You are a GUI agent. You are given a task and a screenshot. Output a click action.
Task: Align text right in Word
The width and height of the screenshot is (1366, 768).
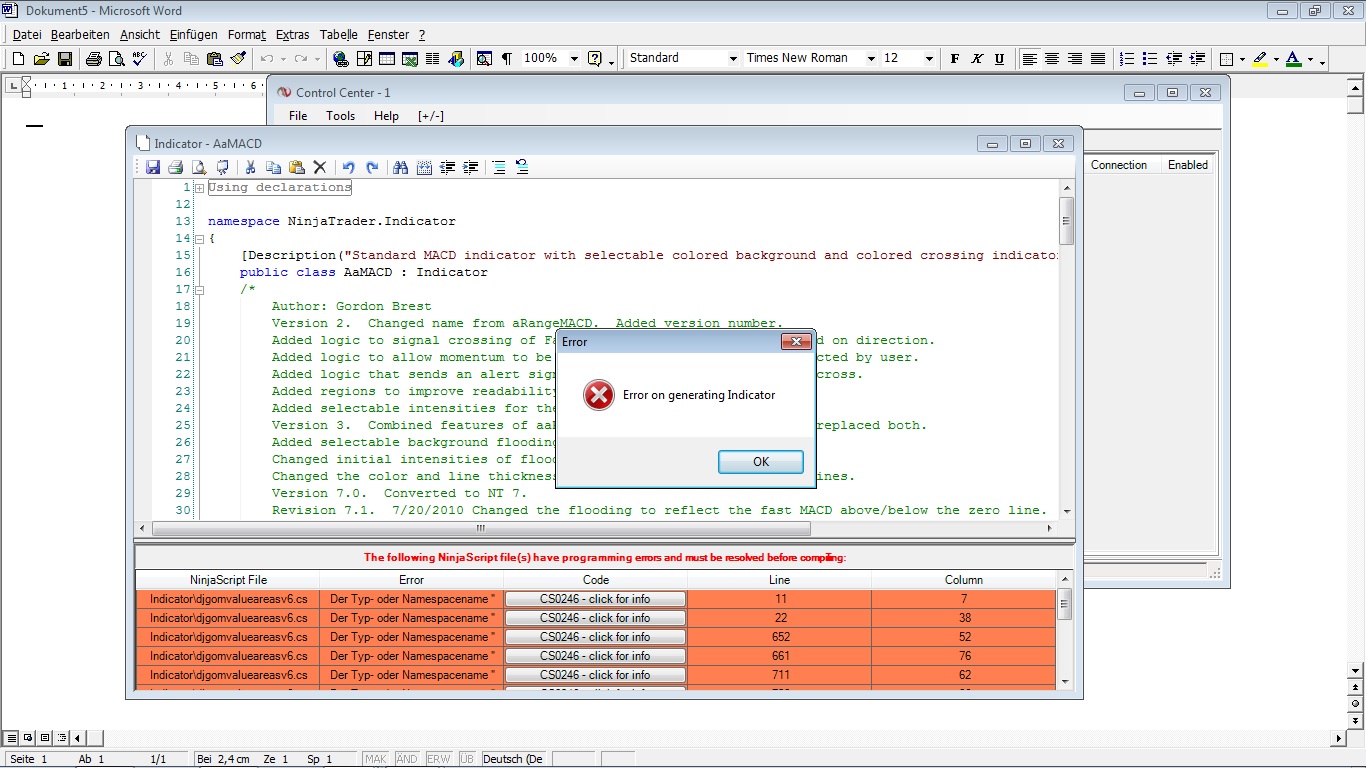[x=1075, y=59]
